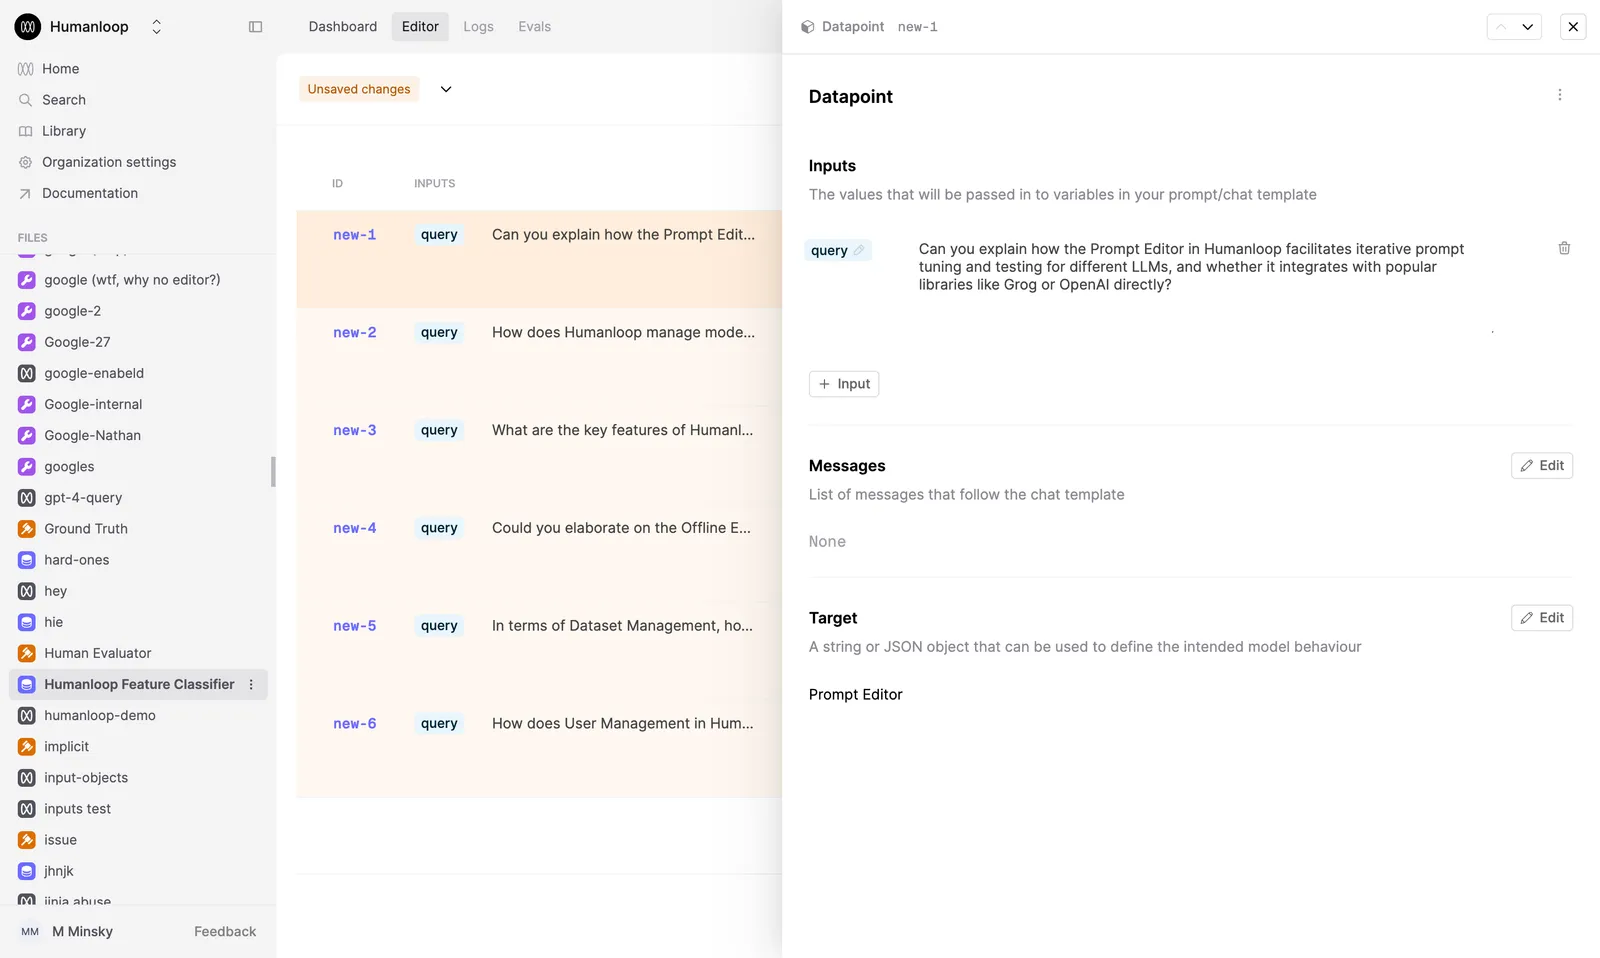The height and width of the screenshot is (958, 1600).
Task: Open the Documentation link
Action: point(90,193)
